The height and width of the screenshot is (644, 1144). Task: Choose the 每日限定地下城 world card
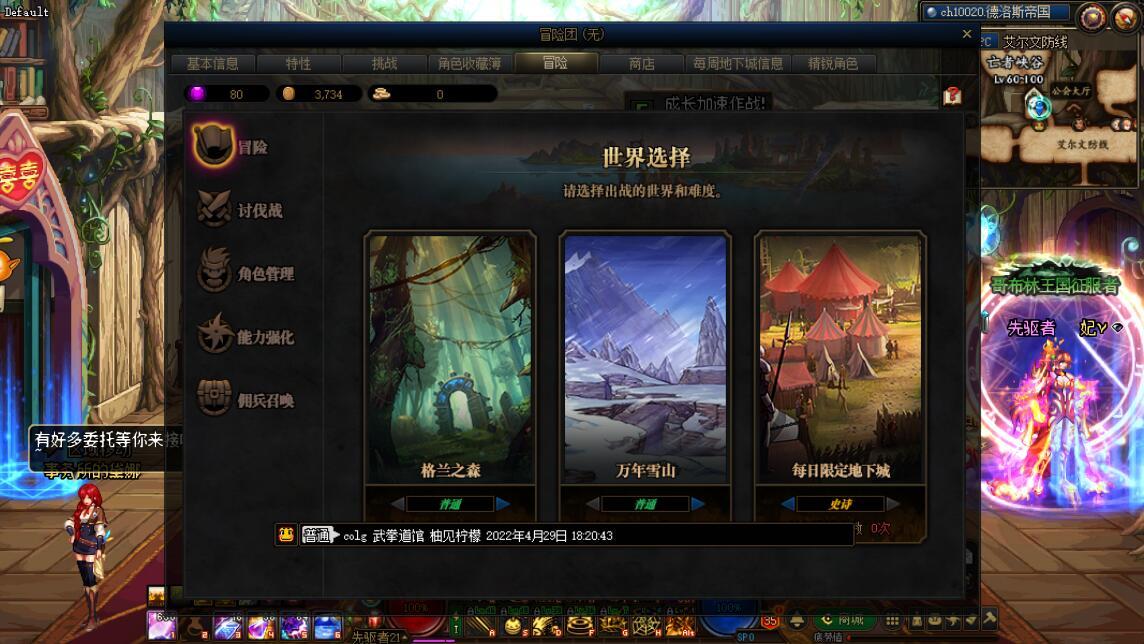click(x=840, y=357)
